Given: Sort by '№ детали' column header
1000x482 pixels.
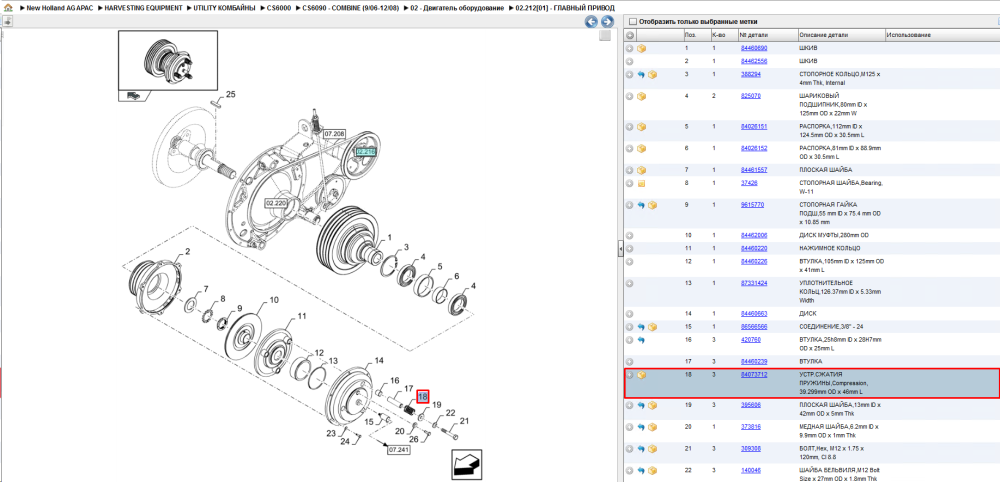Looking at the screenshot, I should click(767, 35).
